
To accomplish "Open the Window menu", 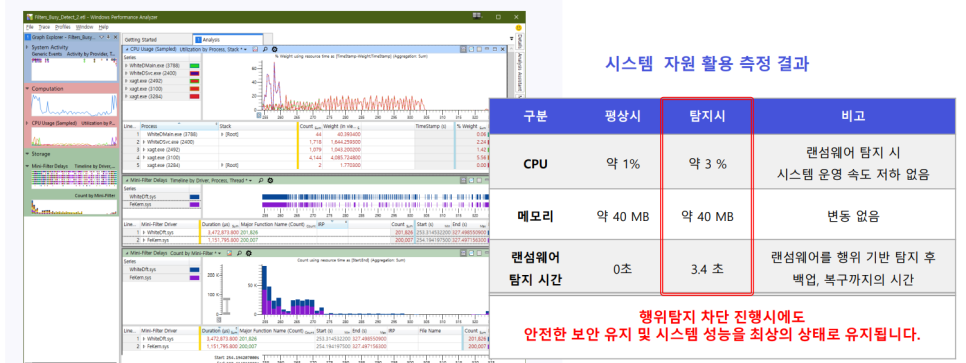I will (84, 27).
